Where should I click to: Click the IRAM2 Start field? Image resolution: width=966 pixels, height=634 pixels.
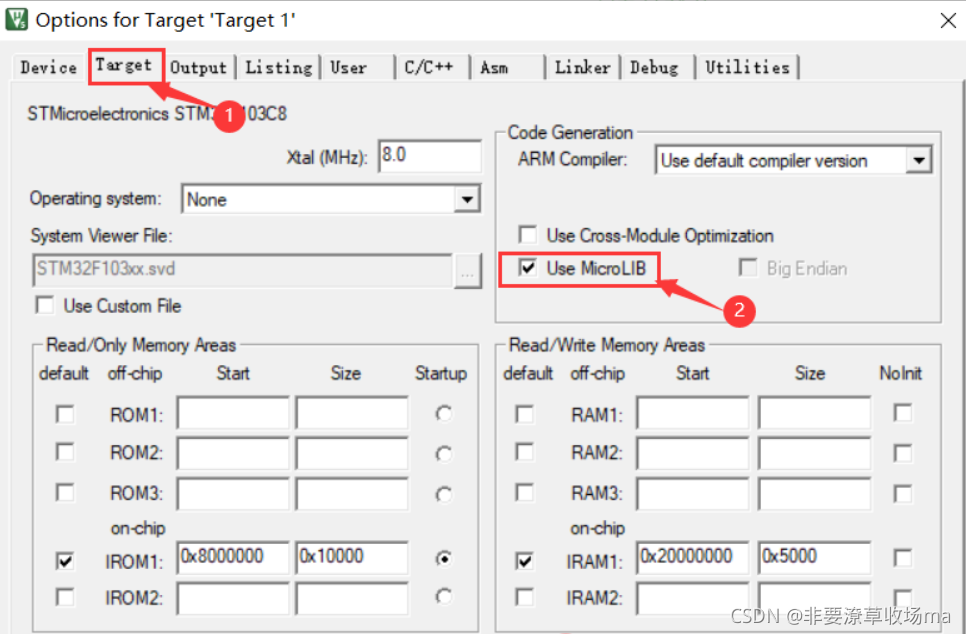click(693, 598)
